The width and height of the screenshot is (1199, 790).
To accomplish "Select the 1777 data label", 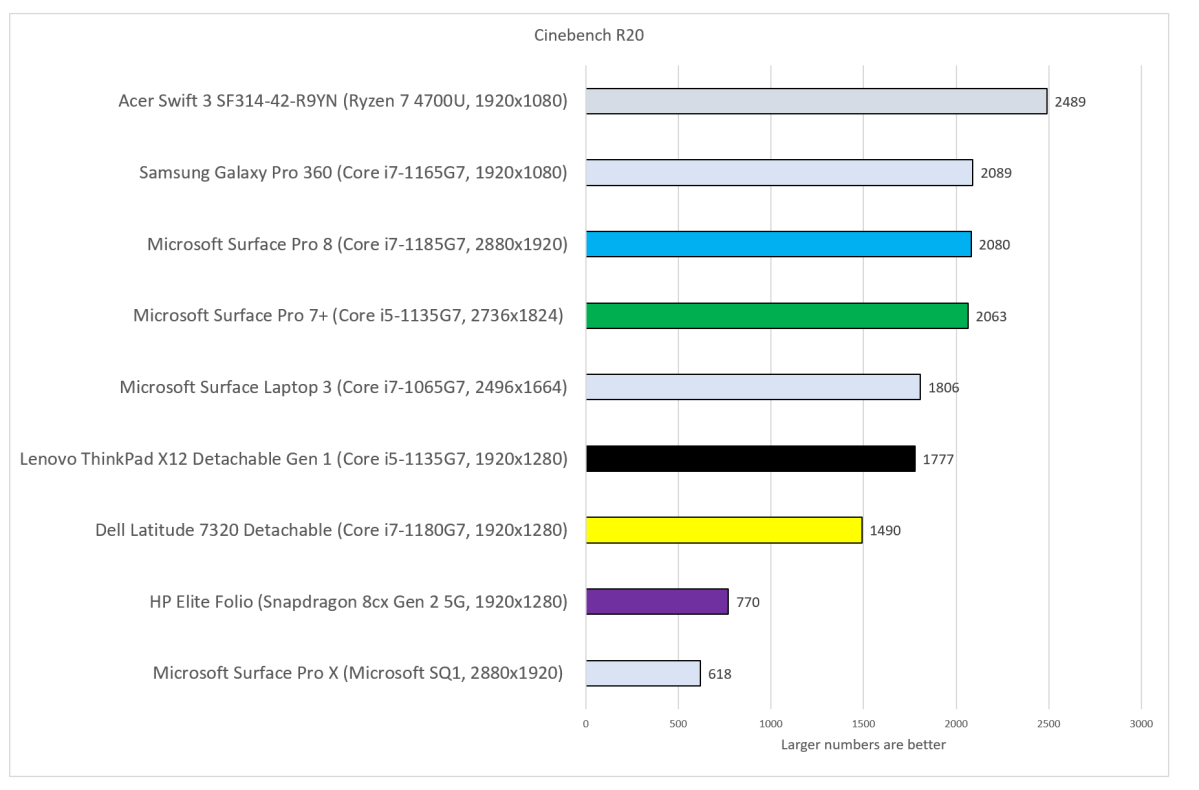I will click(938, 460).
